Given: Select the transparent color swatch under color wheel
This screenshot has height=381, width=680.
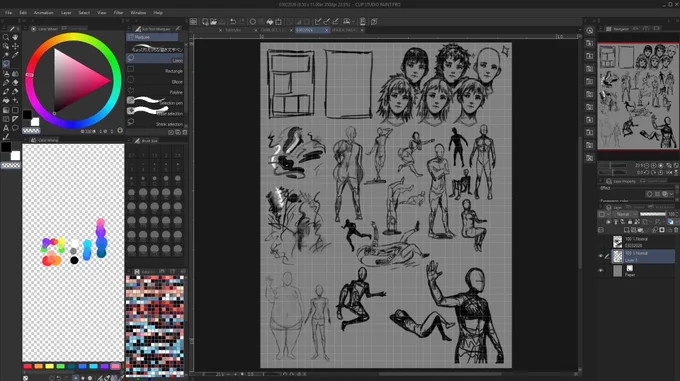Looking at the screenshot, I should pyautogui.click(x=31, y=130).
